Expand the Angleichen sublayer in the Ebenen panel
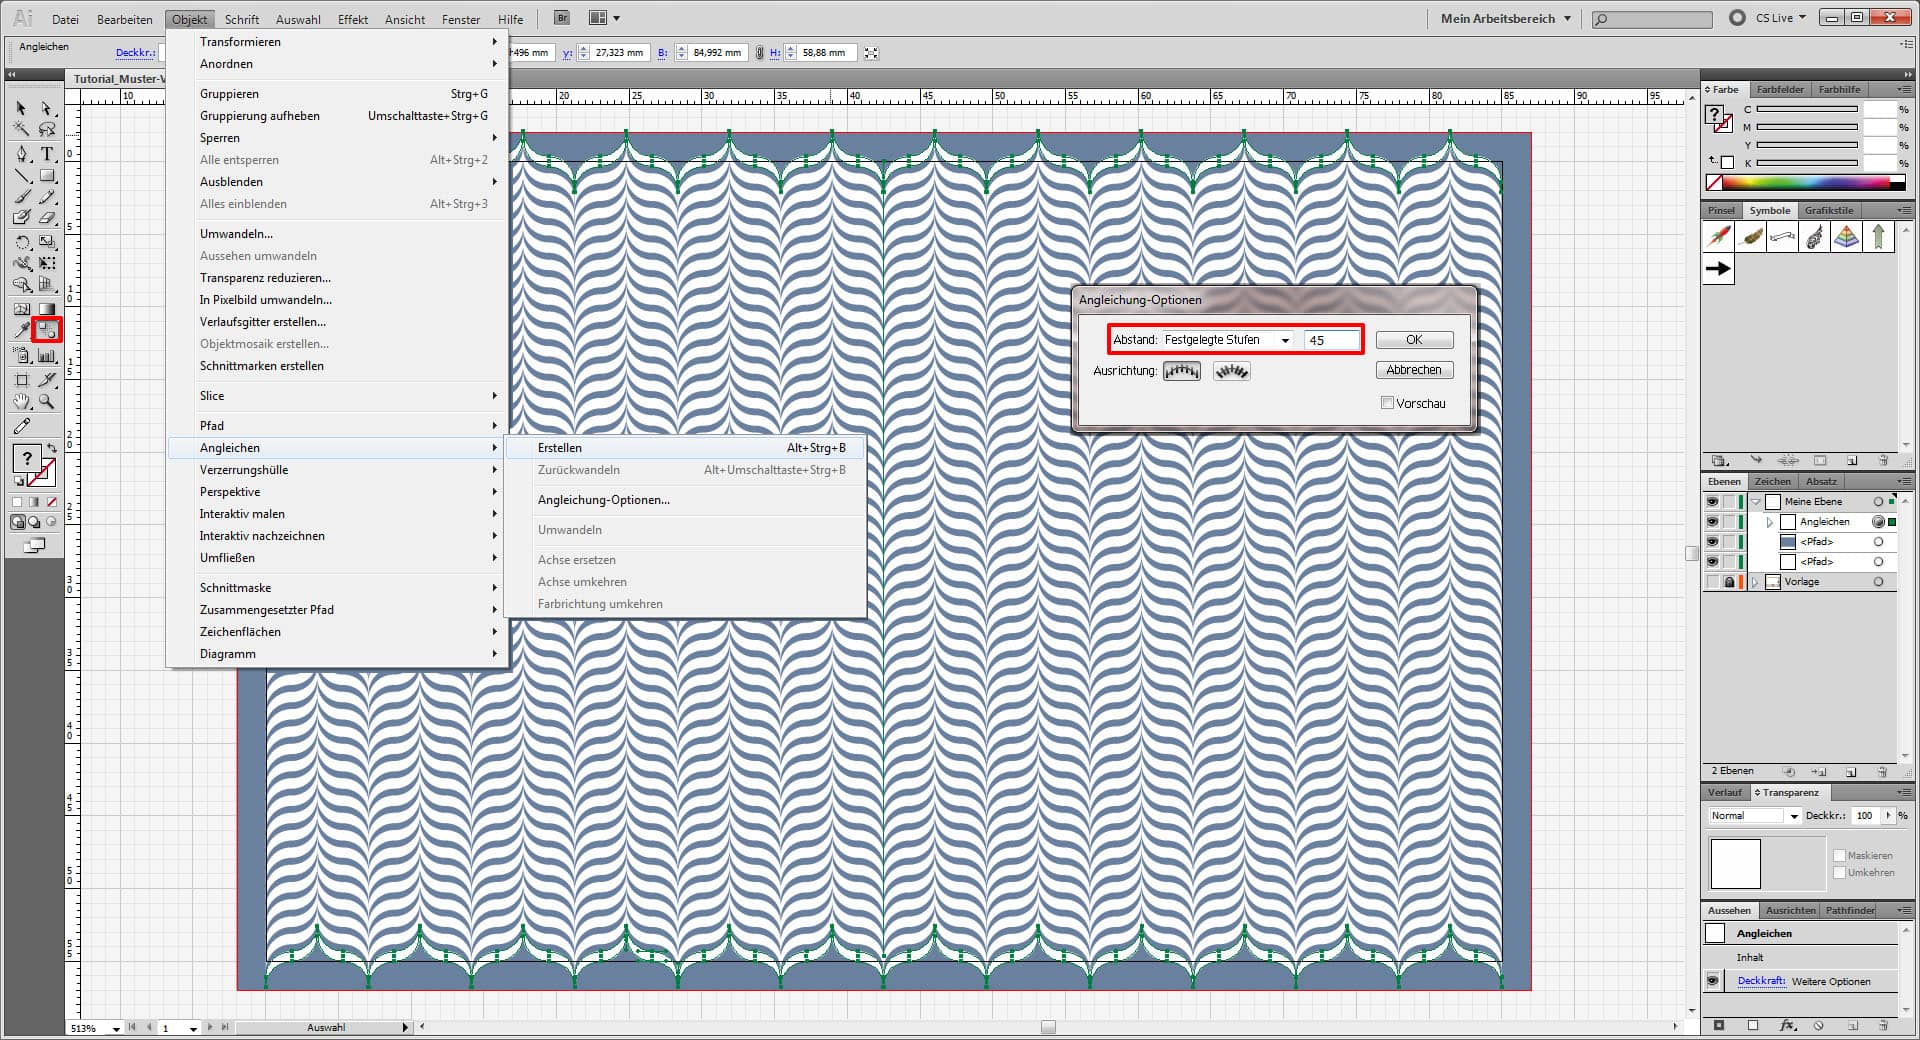Screen dimensions: 1920x1040 coord(1770,521)
